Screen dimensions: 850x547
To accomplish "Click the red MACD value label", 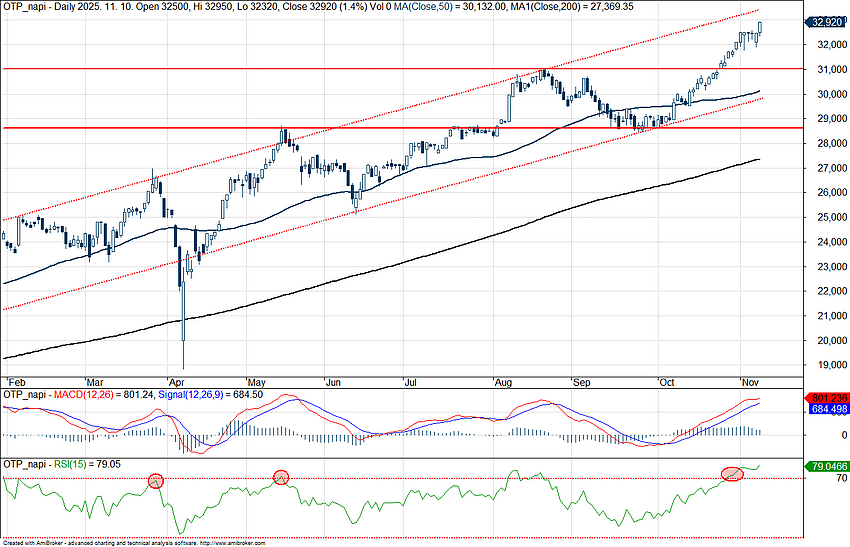I will [826, 398].
